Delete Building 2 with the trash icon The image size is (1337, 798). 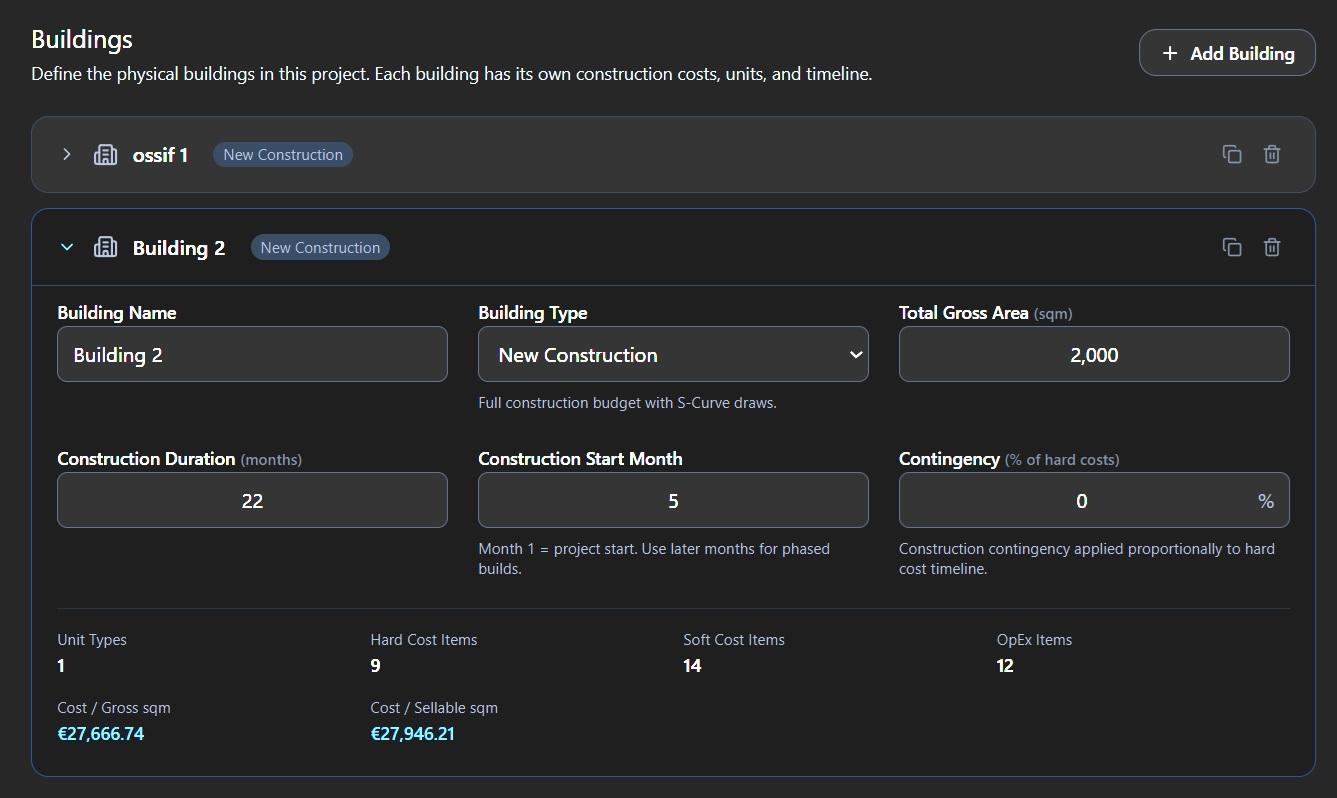tap(1272, 247)
